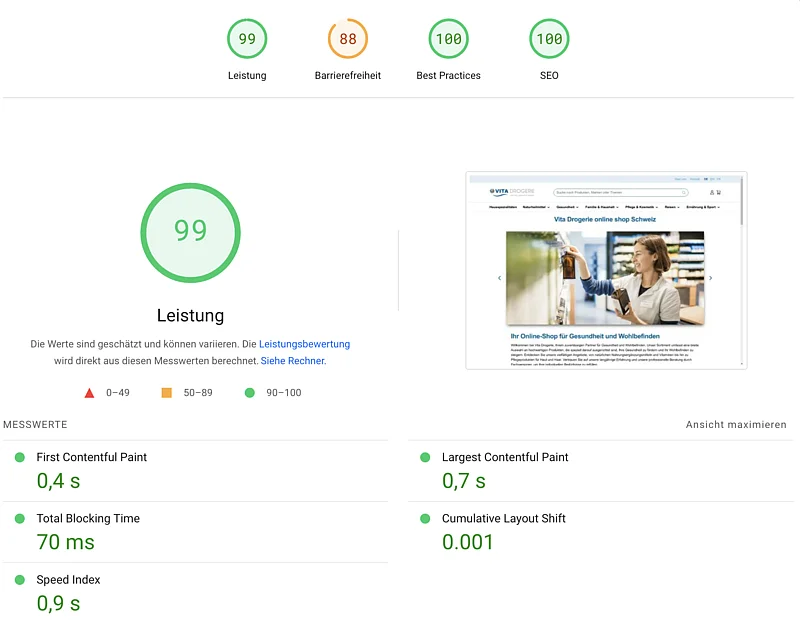Screen dimensions: 800x621
Task: Click the red triangle 0–49 legend icon
Action: point(90,393)
